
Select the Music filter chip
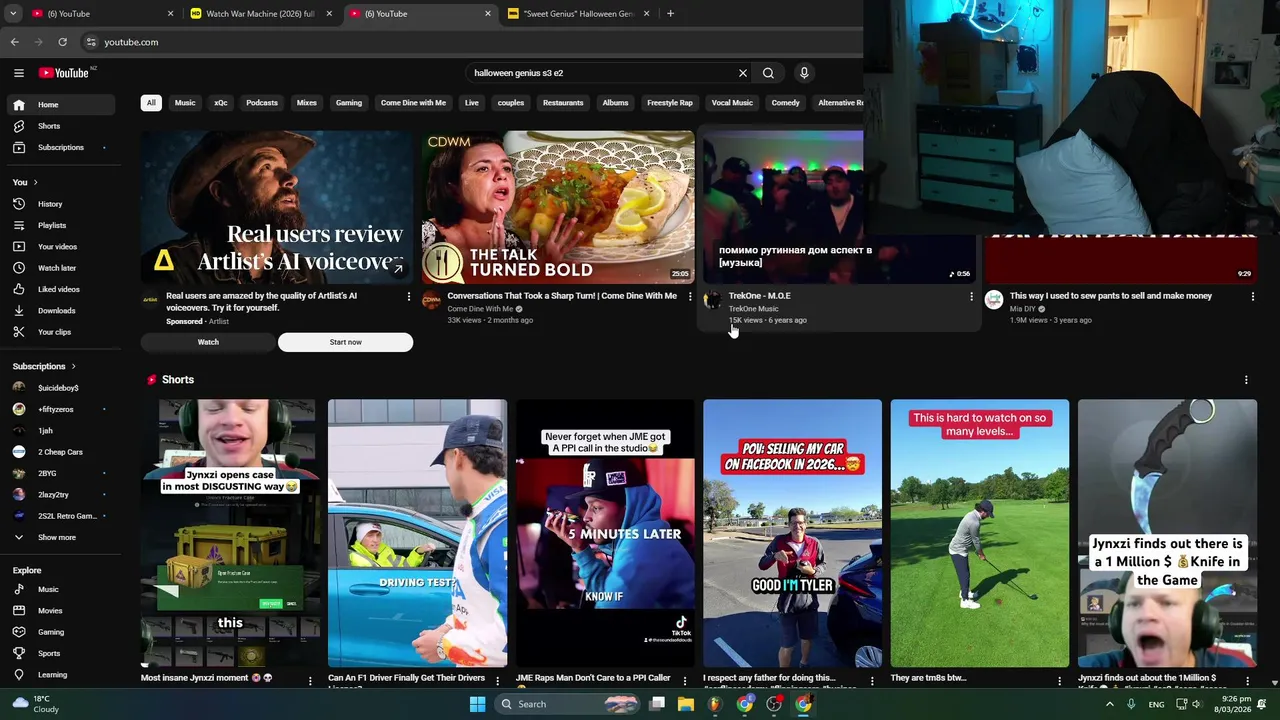pos(185,103)
